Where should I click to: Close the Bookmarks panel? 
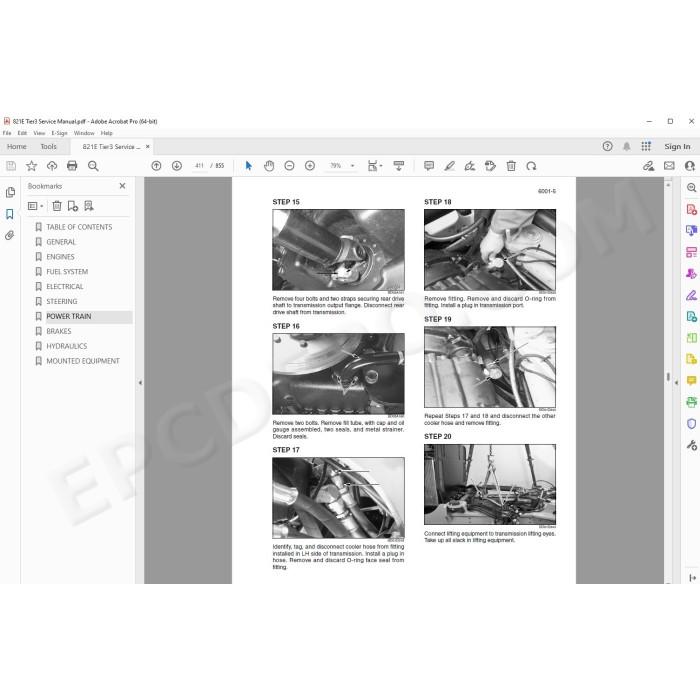pyautogui.click(x=122, y=186)
